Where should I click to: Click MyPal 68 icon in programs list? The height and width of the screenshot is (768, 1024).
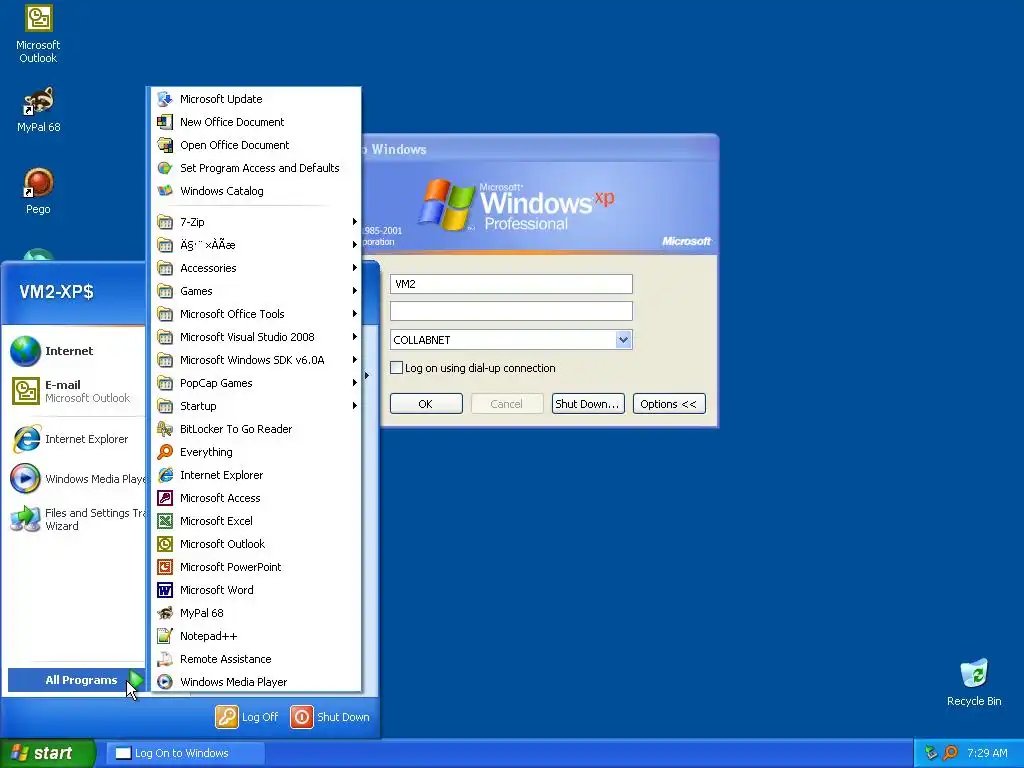[x=165, y=613]
